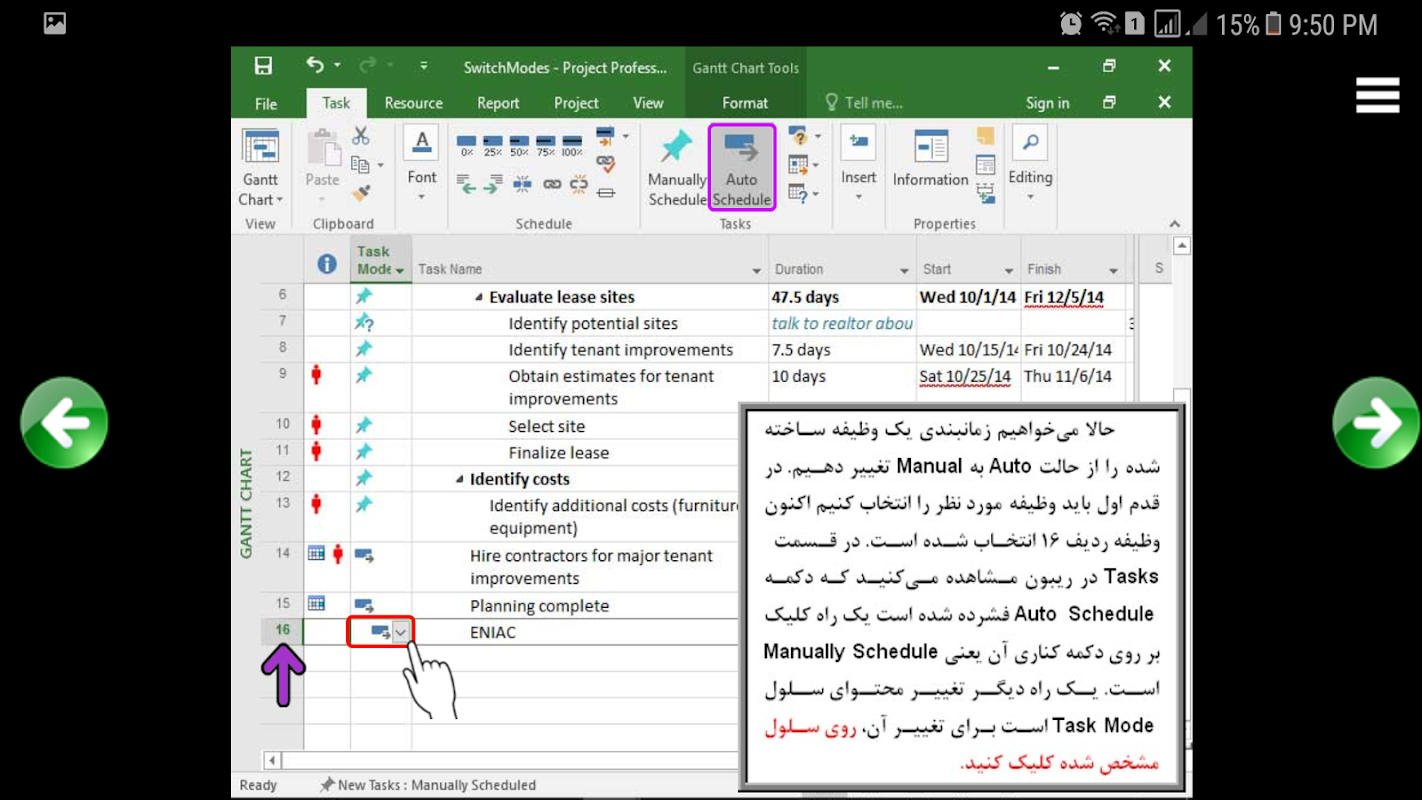Click the Link Tasks chain icon

pyautogui.click(x=552, y=184)
